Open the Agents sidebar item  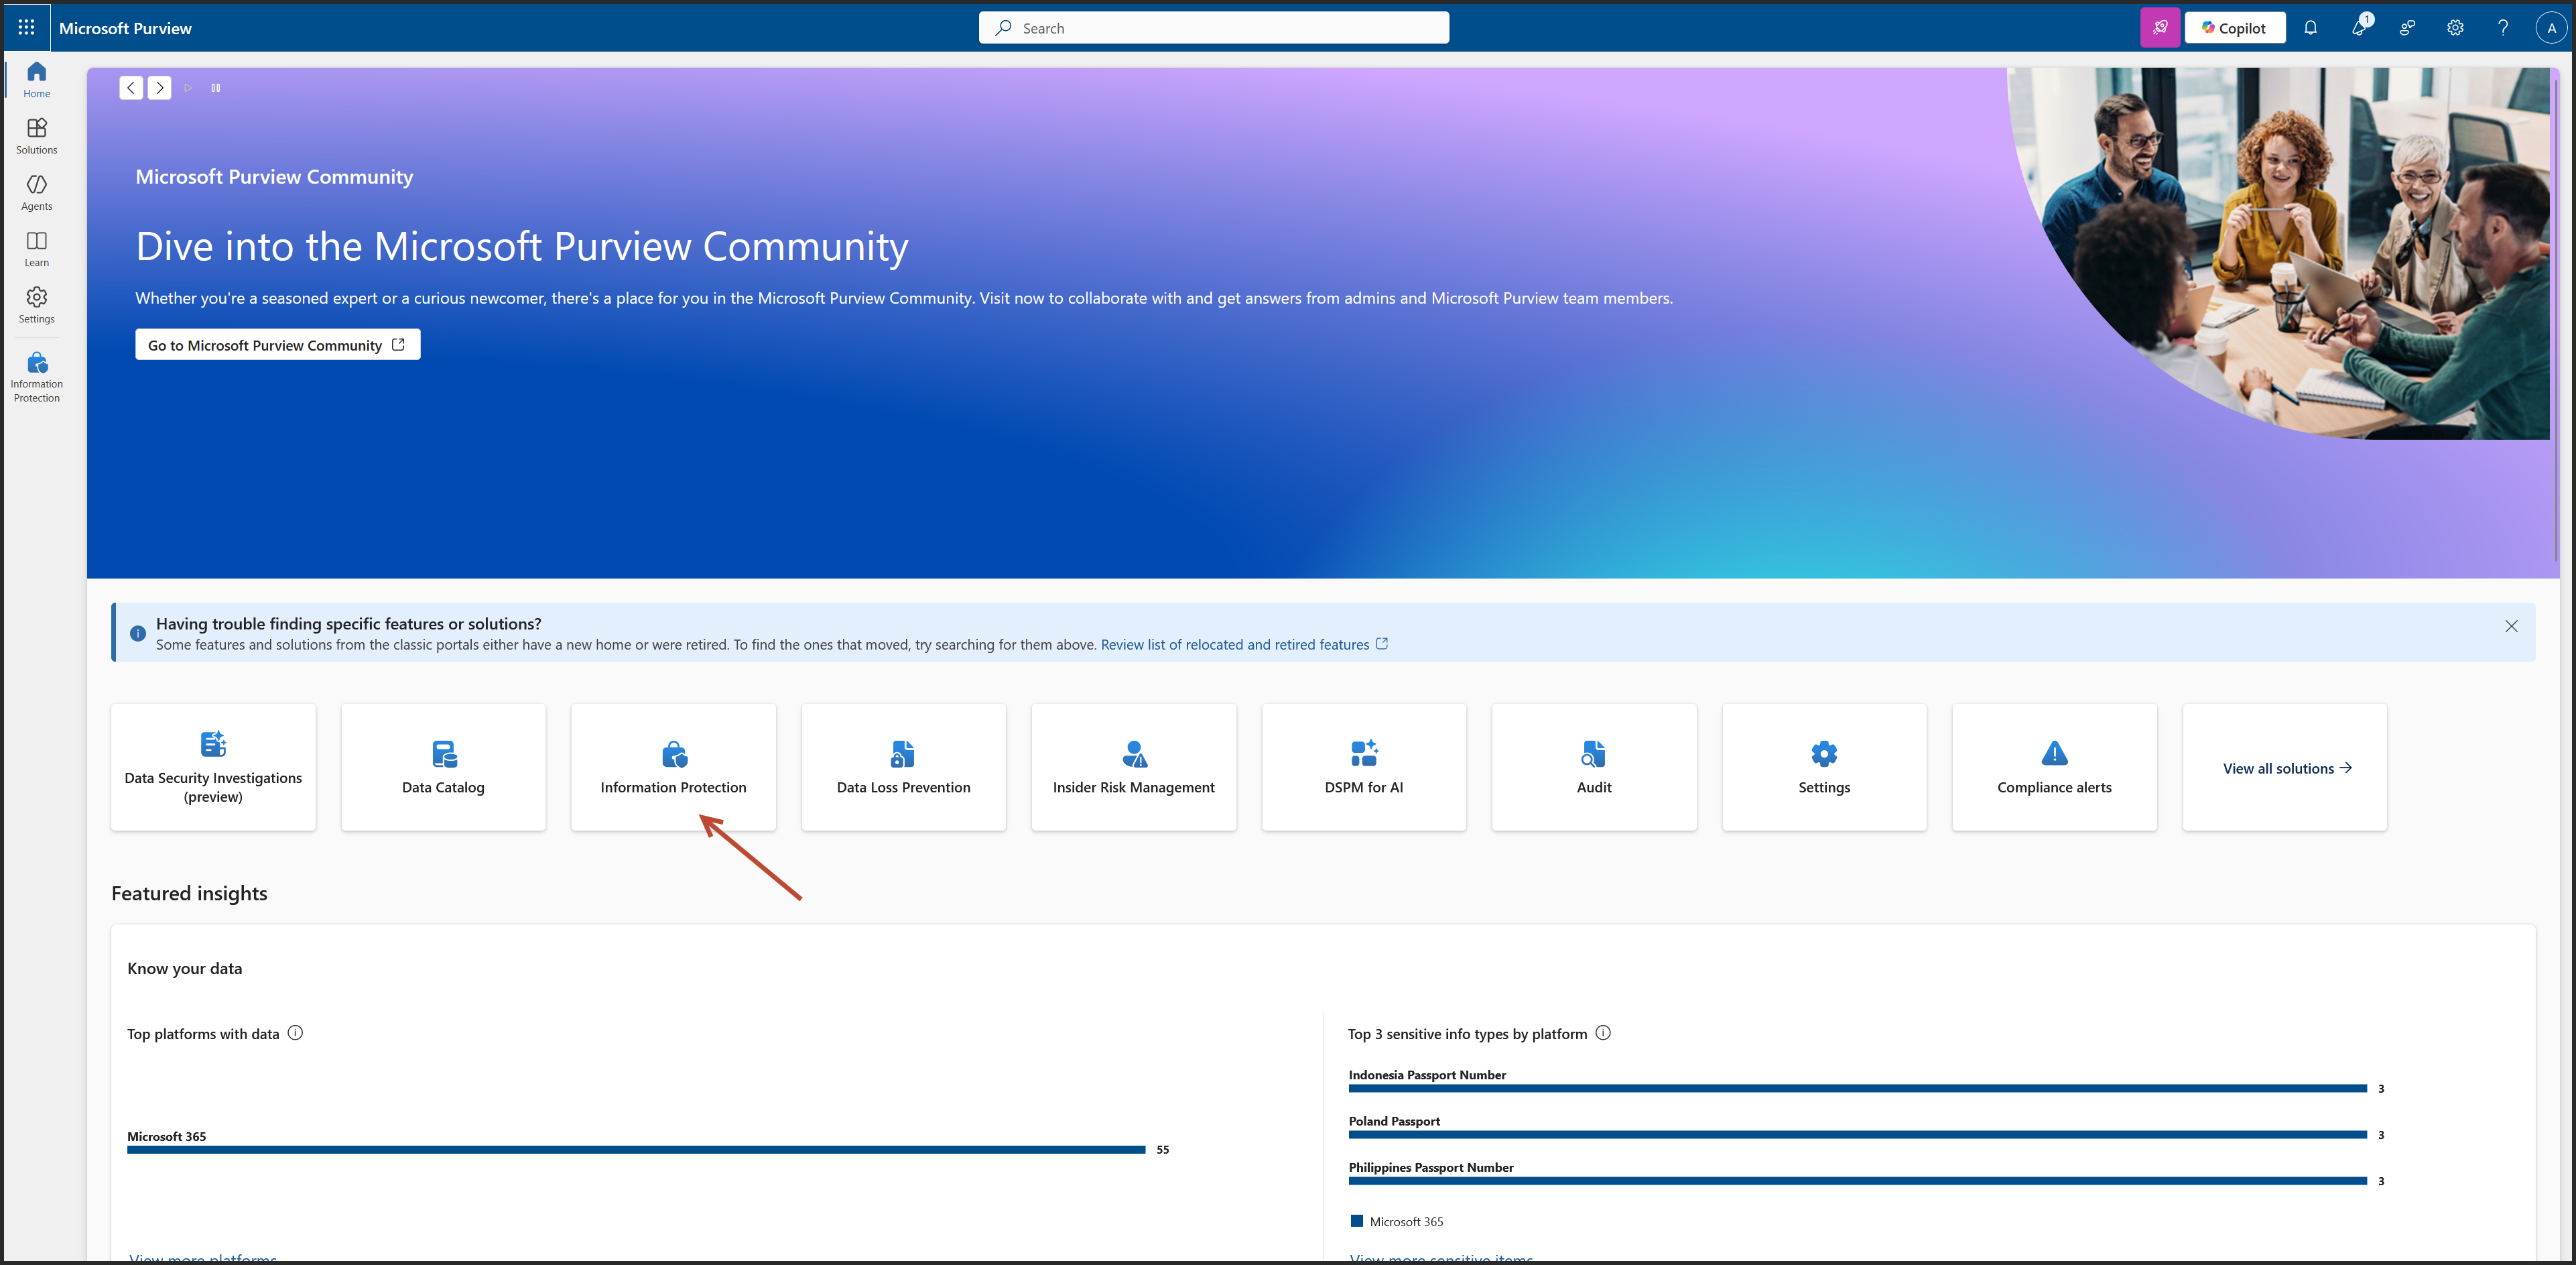[37, 192]
